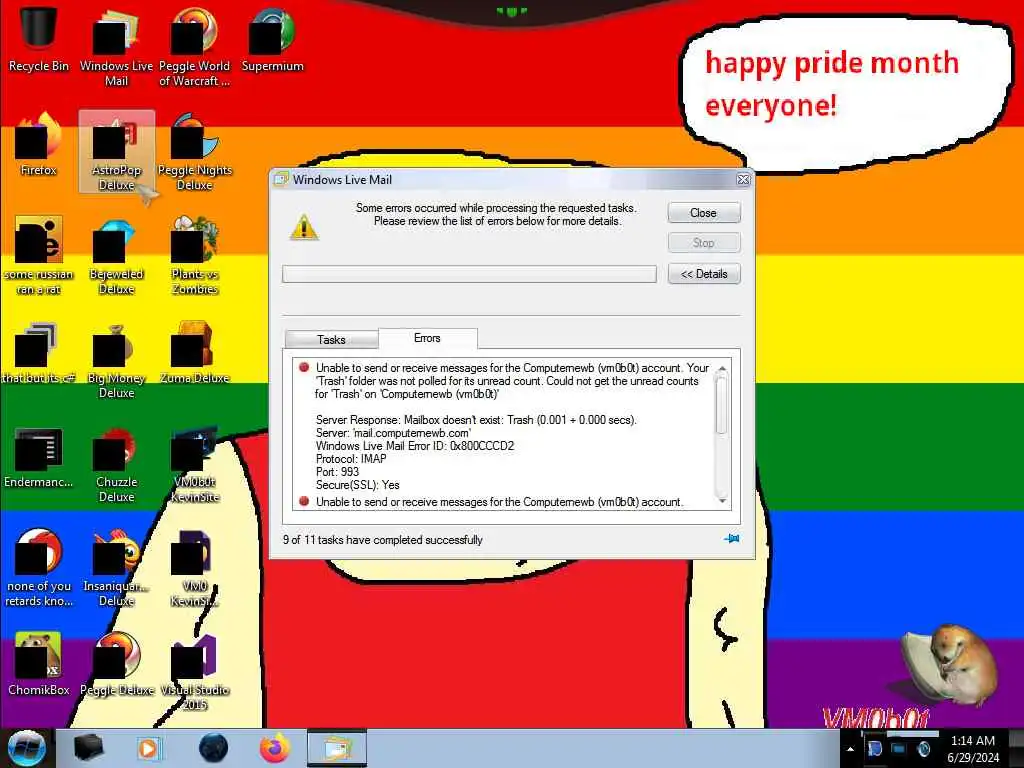Click the 'Port: 993' line

click(x=337, y=472)
